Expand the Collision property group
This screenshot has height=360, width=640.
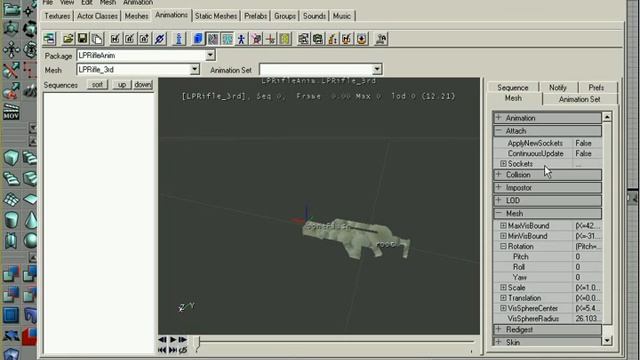click(x=498, y=174)
